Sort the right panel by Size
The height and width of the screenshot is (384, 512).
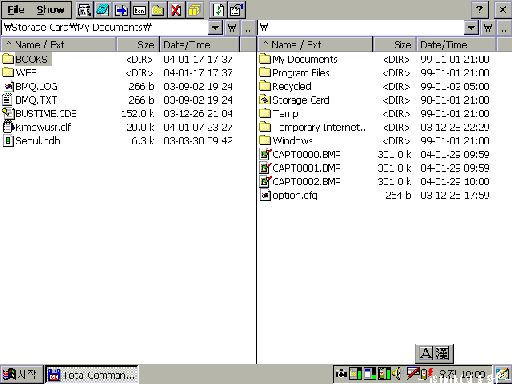pyautogui.click(x=394, y=44)
